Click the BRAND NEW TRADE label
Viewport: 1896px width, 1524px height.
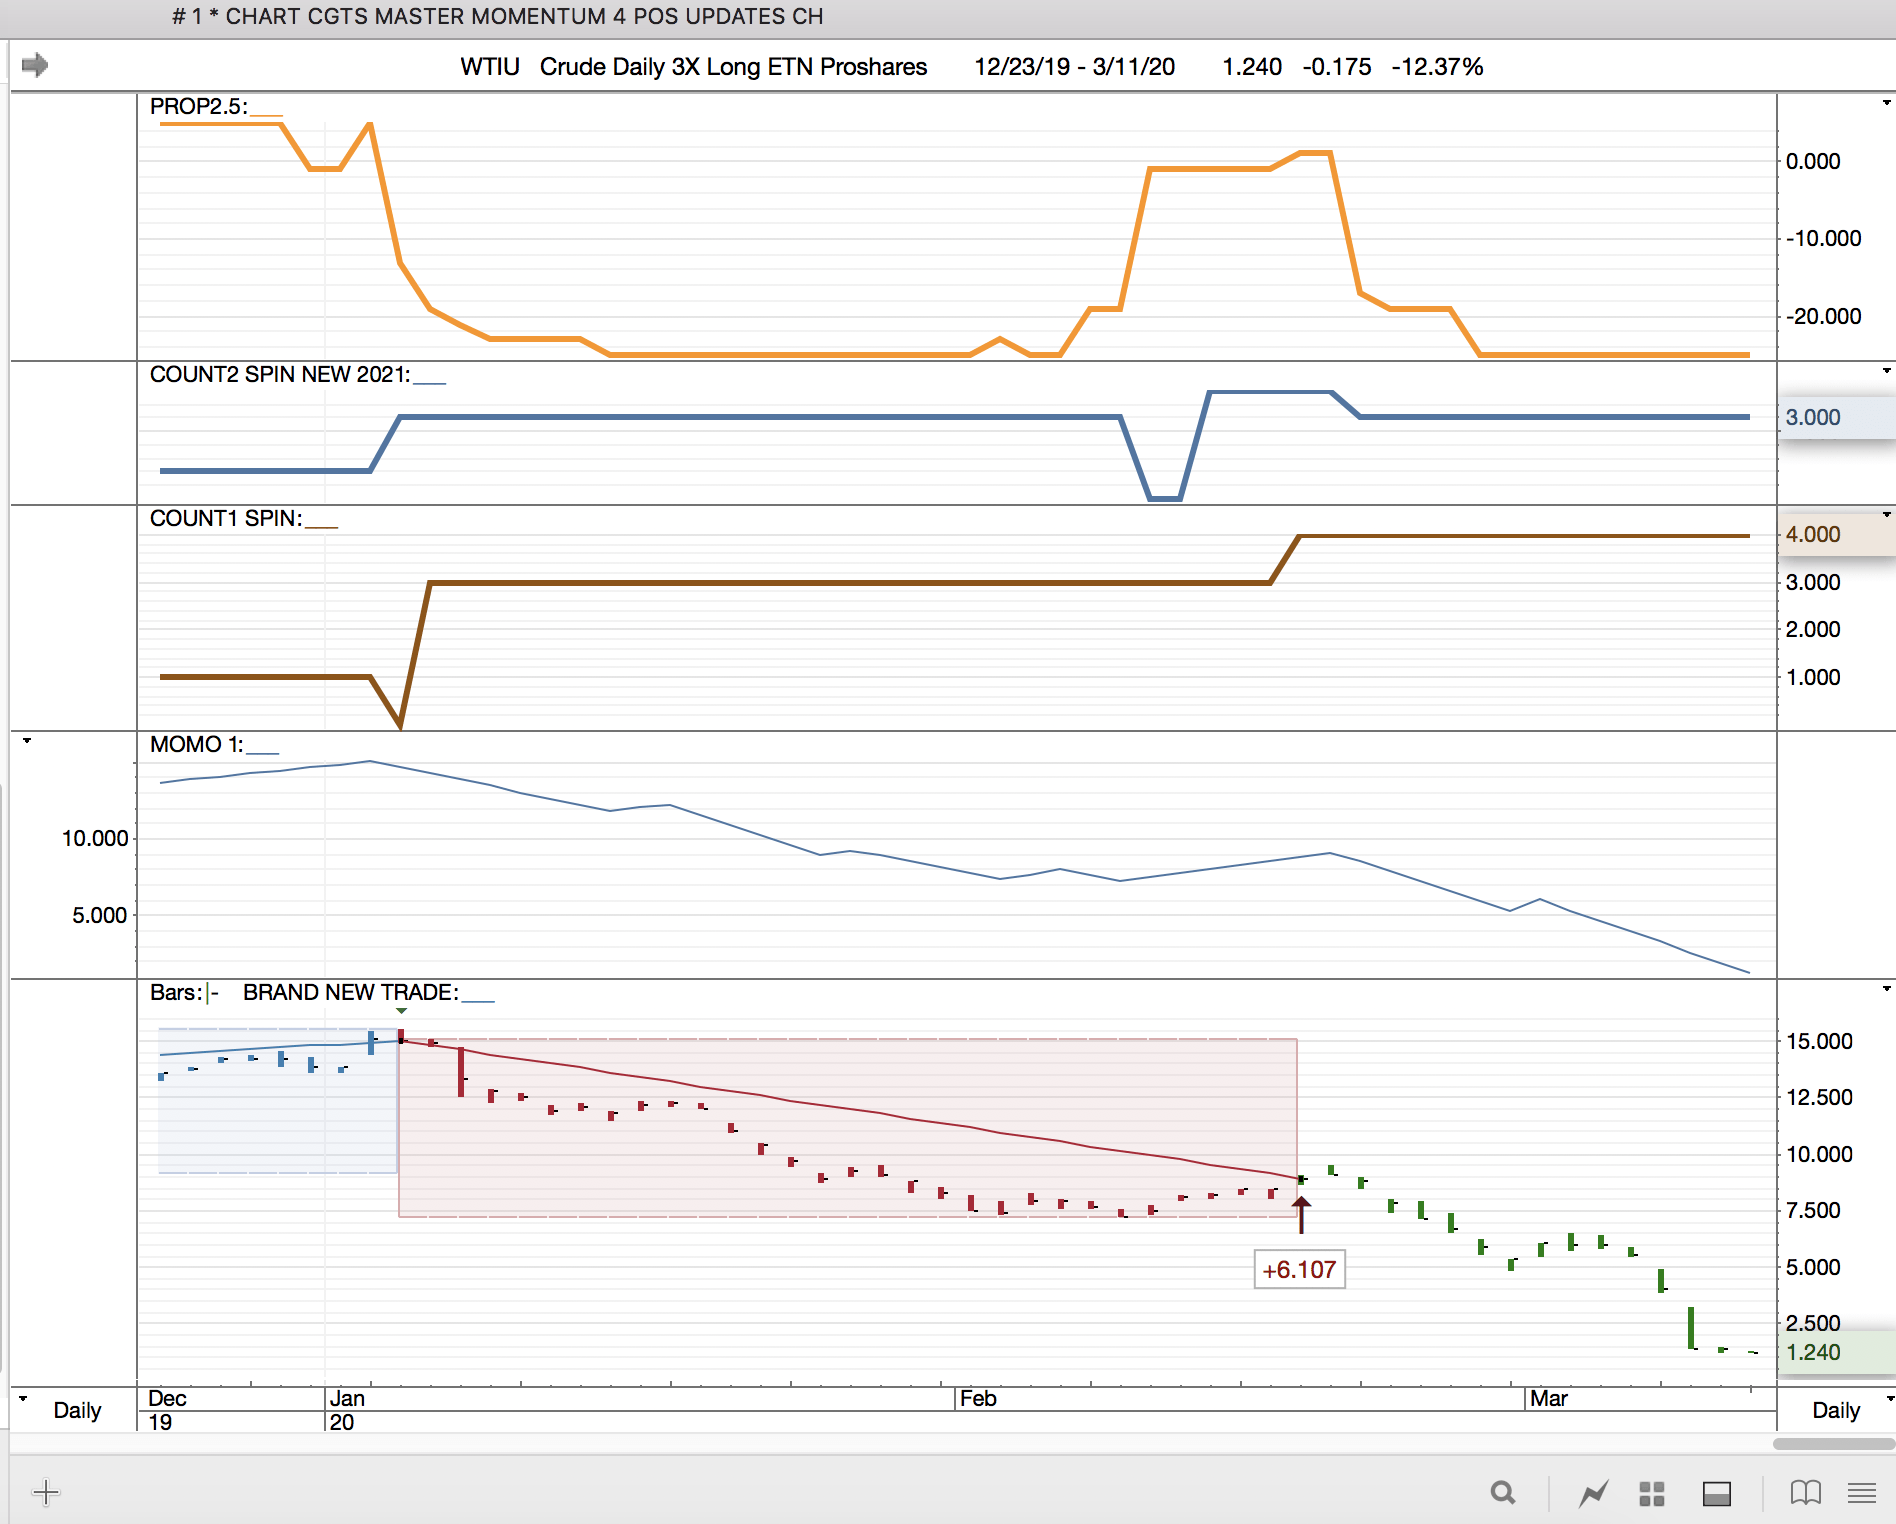point(350,992)
